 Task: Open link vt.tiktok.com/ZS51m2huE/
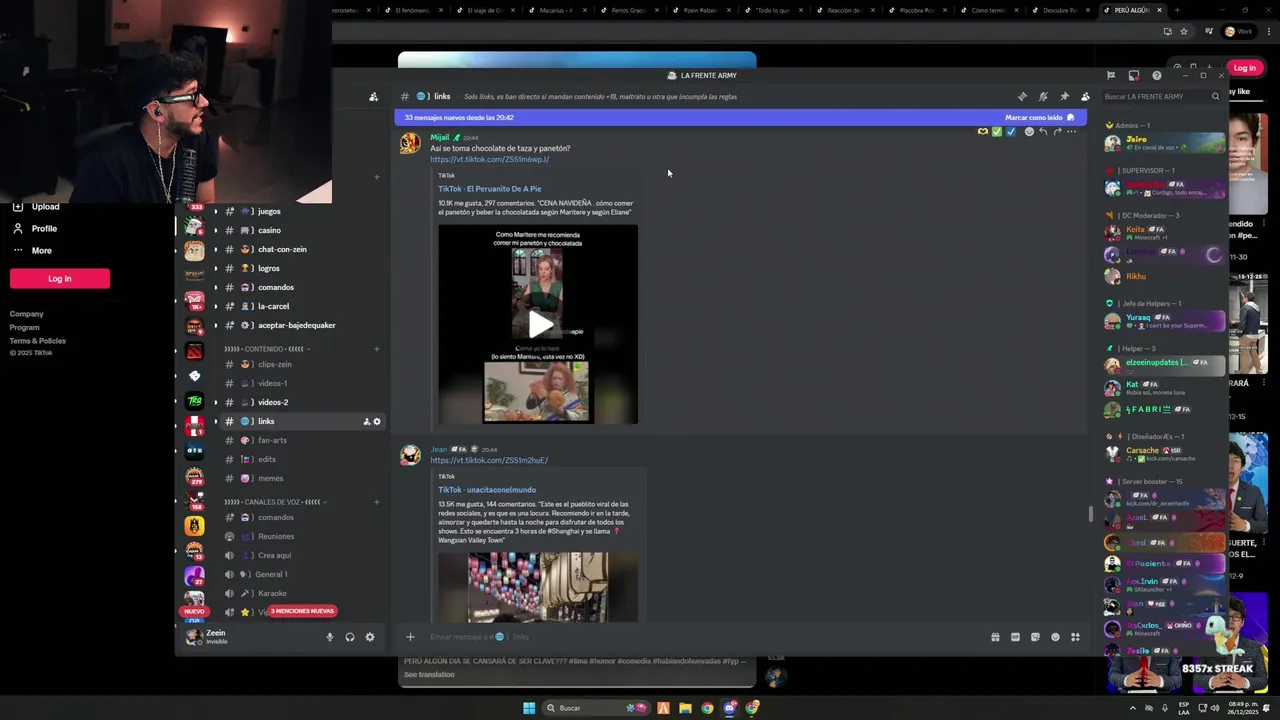pos(489,460)
